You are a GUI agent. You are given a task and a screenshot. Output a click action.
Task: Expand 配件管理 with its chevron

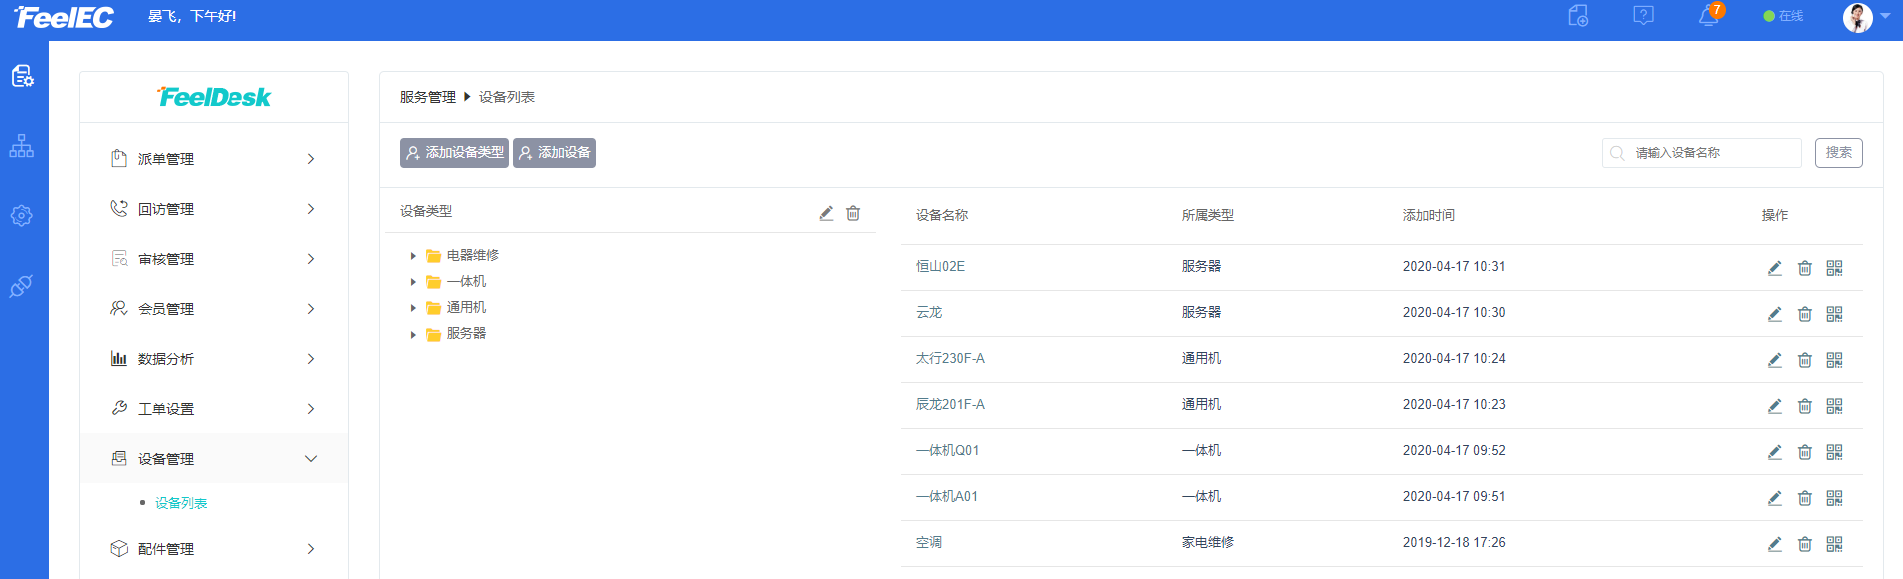(x=311, y=549)
